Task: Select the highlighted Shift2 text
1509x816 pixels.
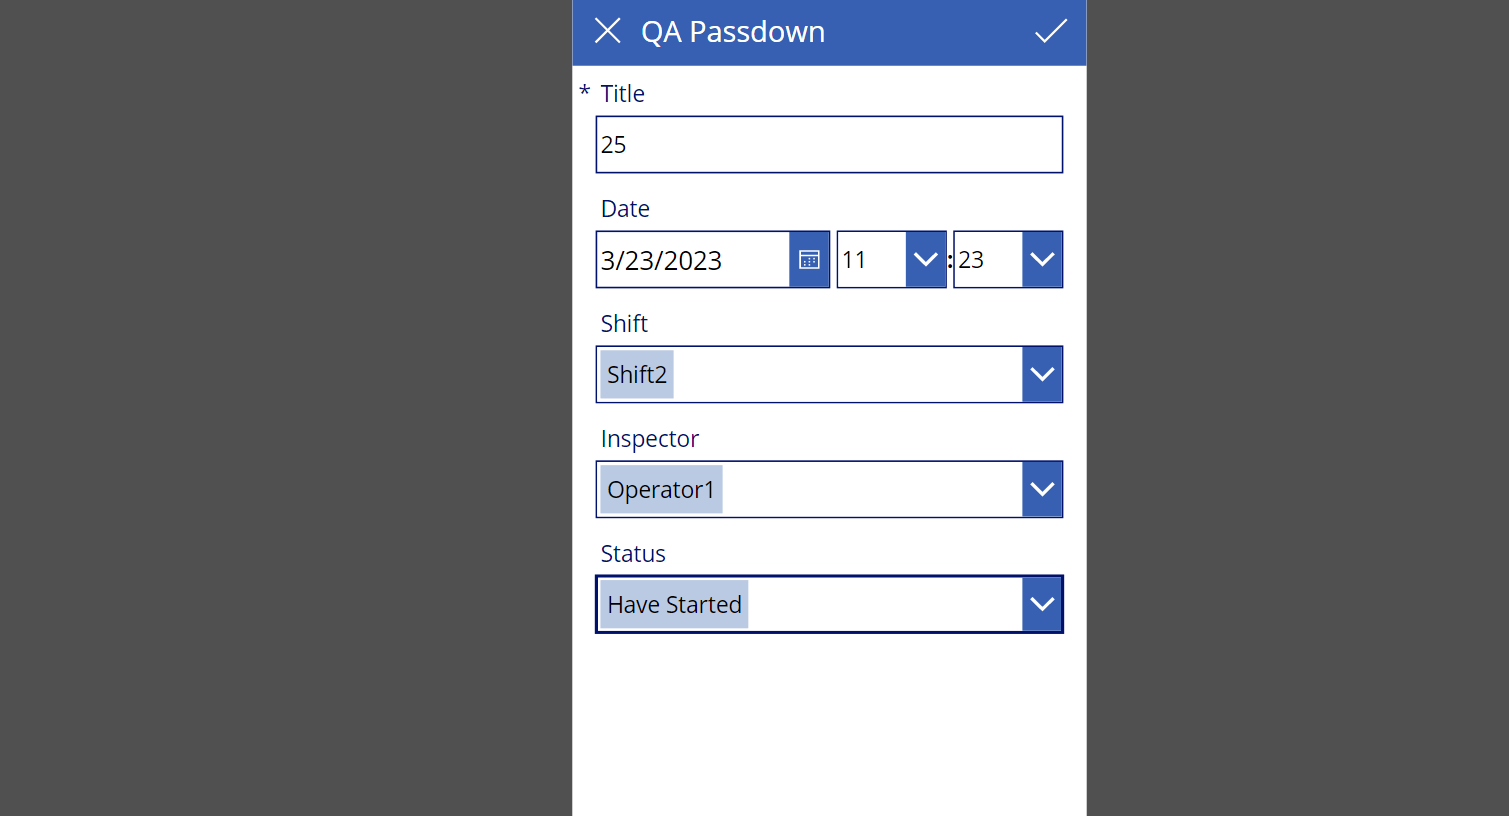Action: click(x=636, y=374)
